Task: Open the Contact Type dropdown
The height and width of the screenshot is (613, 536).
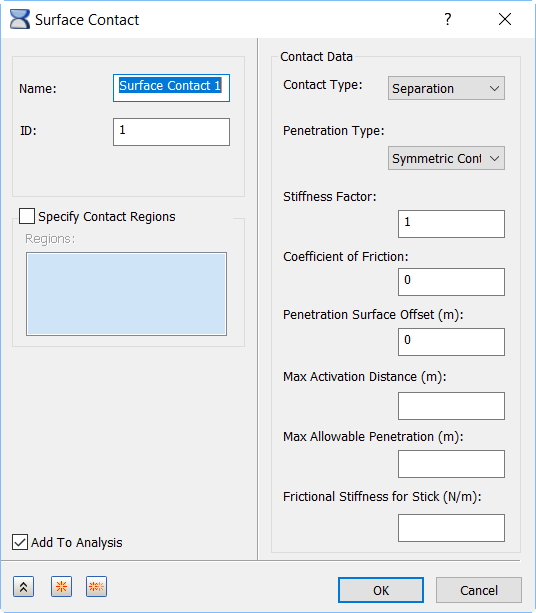Action: click(x=446, y=88)
